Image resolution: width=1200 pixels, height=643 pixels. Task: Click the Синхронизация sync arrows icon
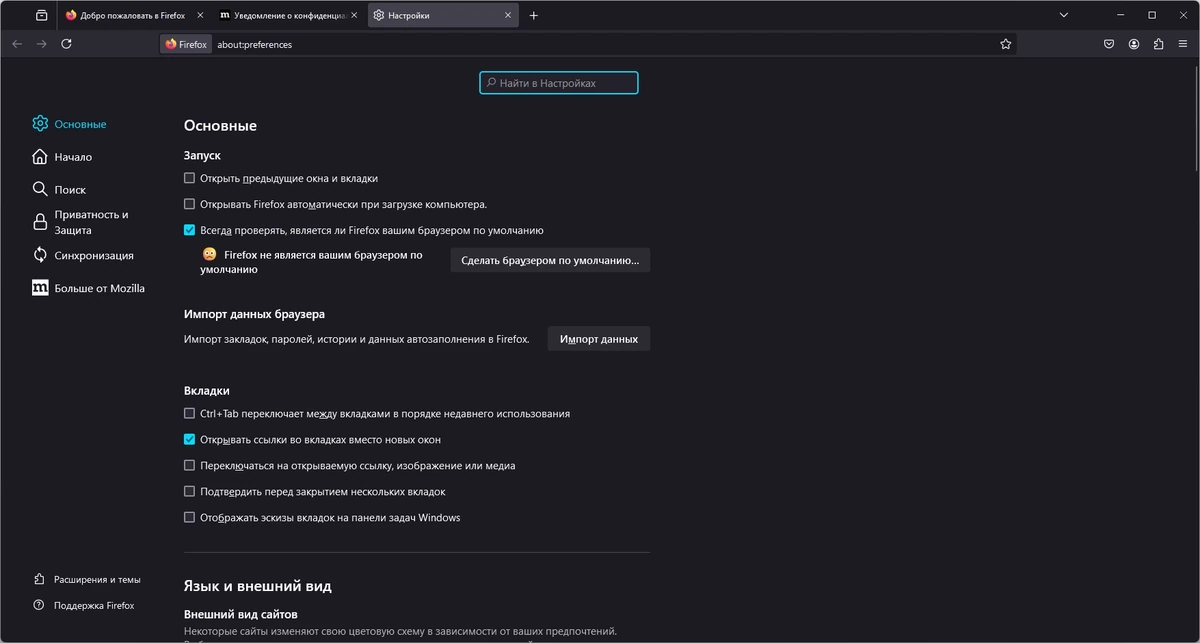click(x=40, y=255)
